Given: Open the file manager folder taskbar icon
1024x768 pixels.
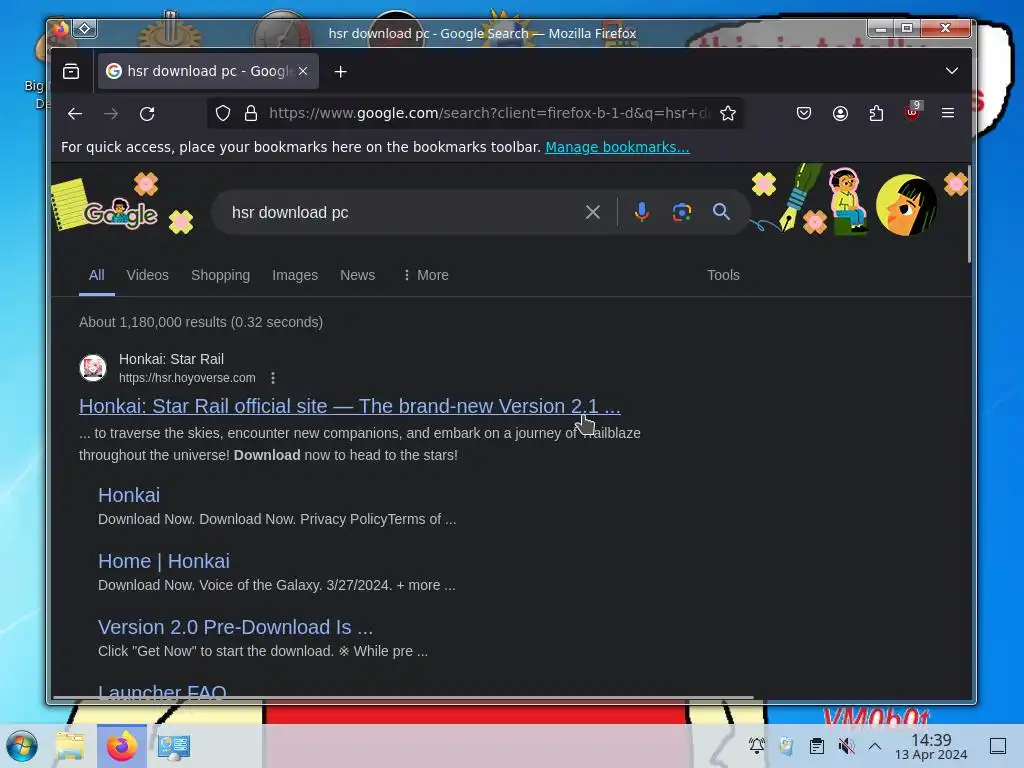Looking at the screenshot, I should click(x=70, y=746).
